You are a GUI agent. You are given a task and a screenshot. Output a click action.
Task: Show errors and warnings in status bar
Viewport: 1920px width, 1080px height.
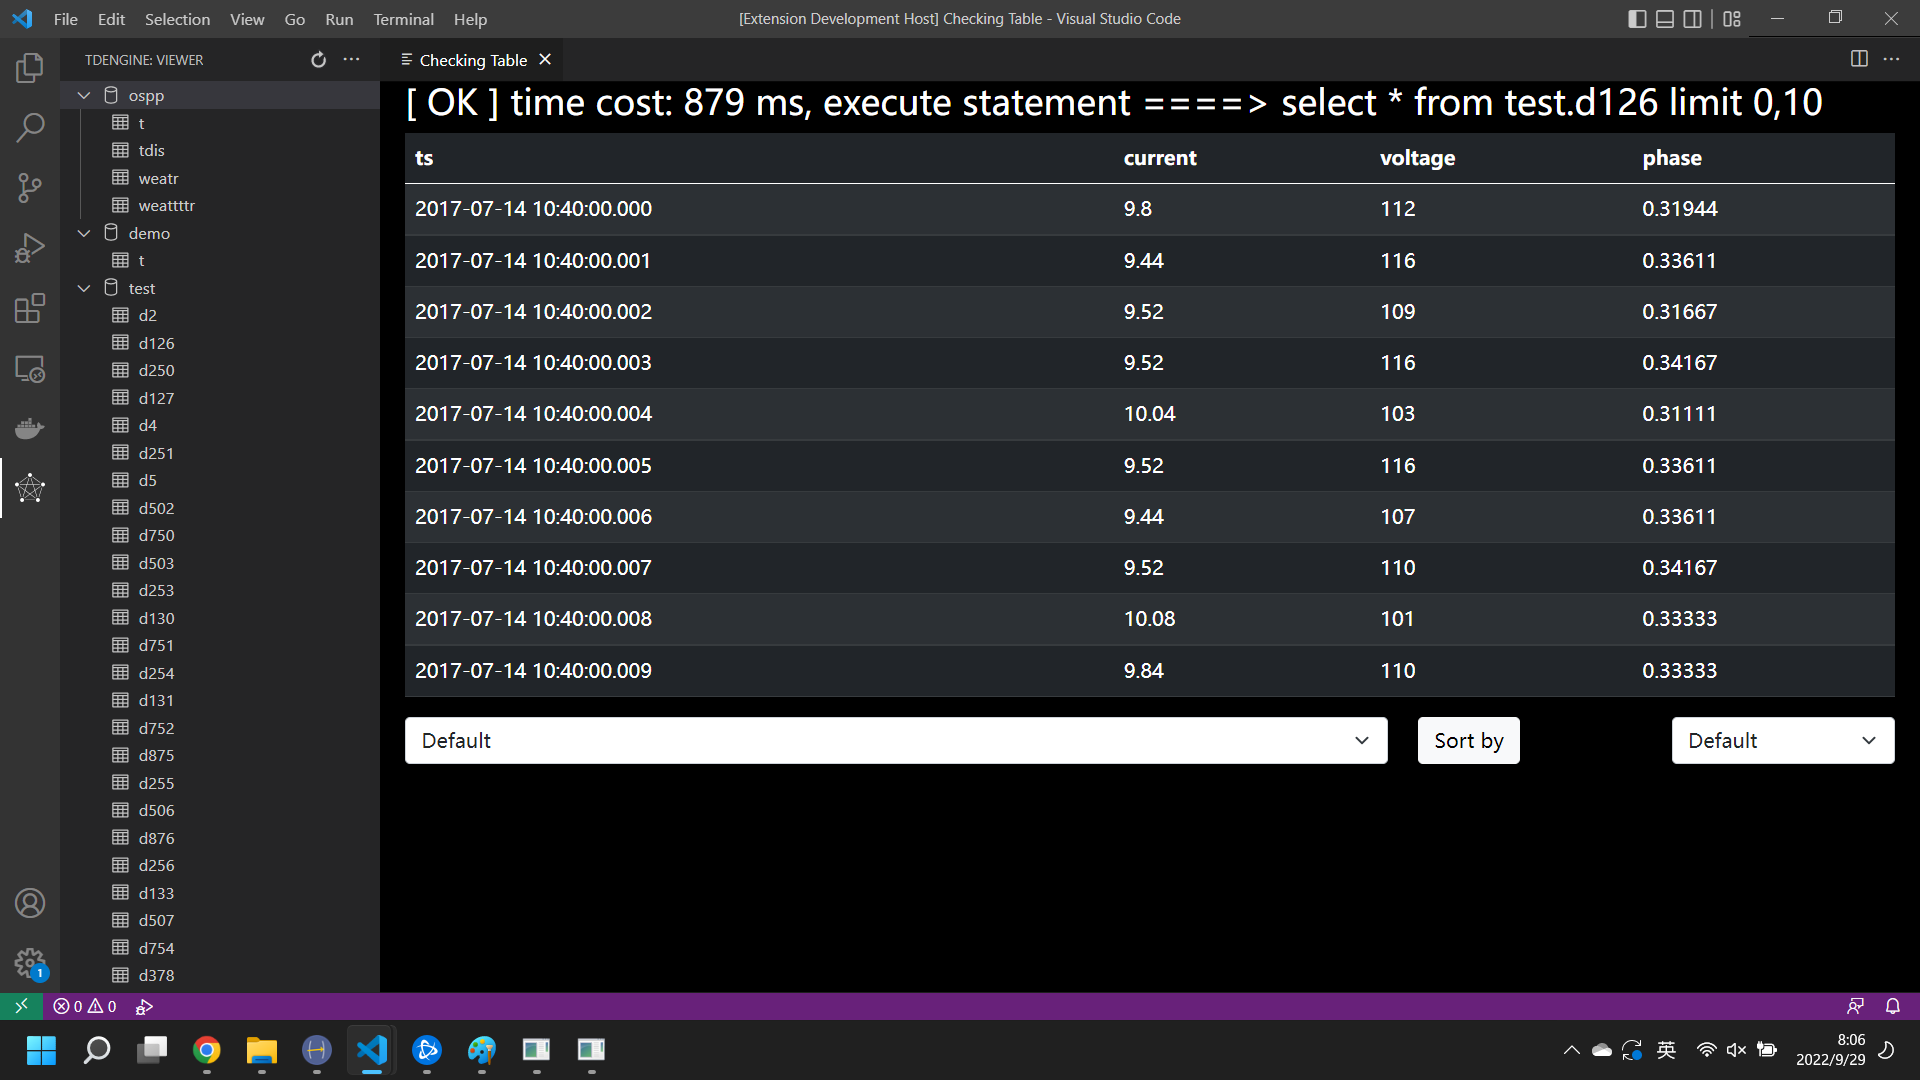point(85,1006)
